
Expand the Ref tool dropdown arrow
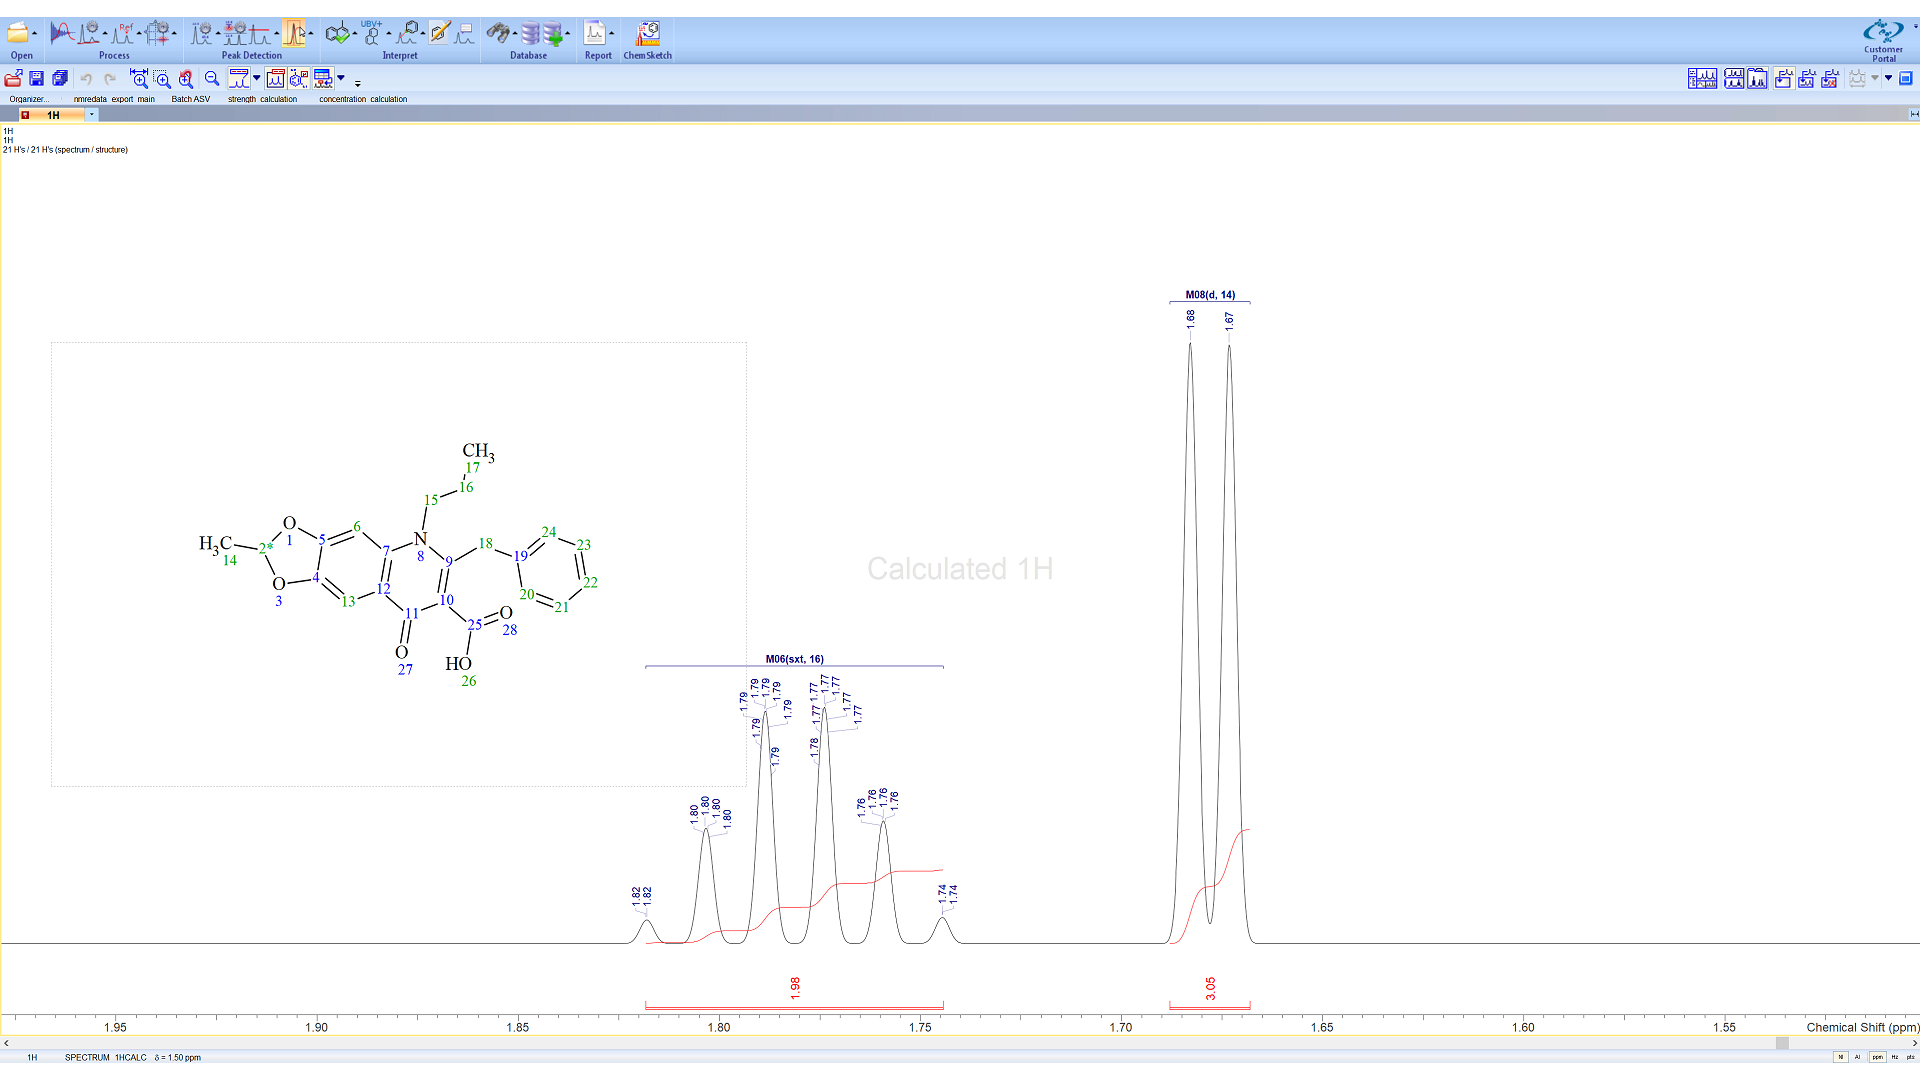tap(139, 33)
